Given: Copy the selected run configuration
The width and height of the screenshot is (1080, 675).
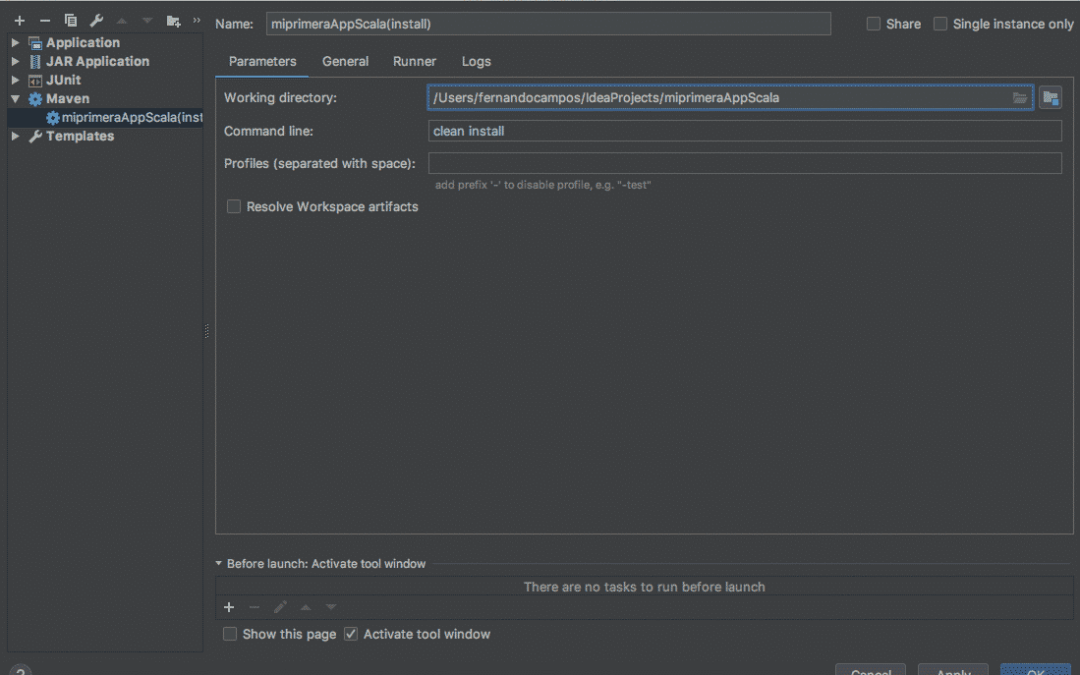Looking at the screenshot, I should [70, 21].
